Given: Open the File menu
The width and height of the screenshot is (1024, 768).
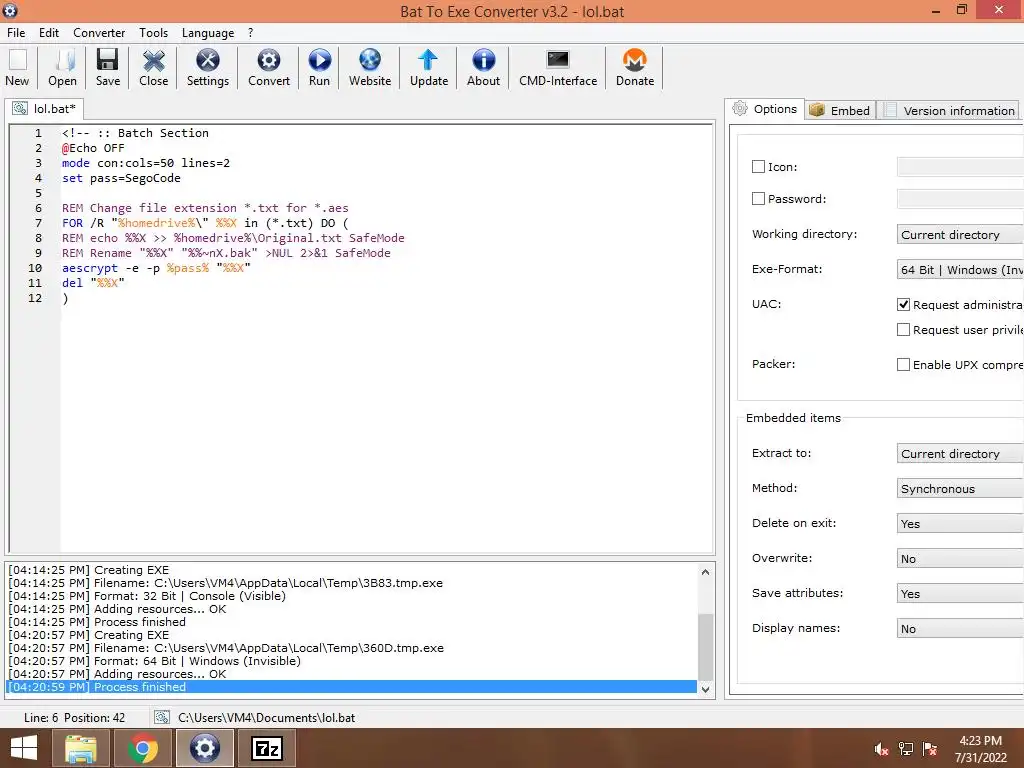Looking at the screenshot, I should click(x=16, y=33).
